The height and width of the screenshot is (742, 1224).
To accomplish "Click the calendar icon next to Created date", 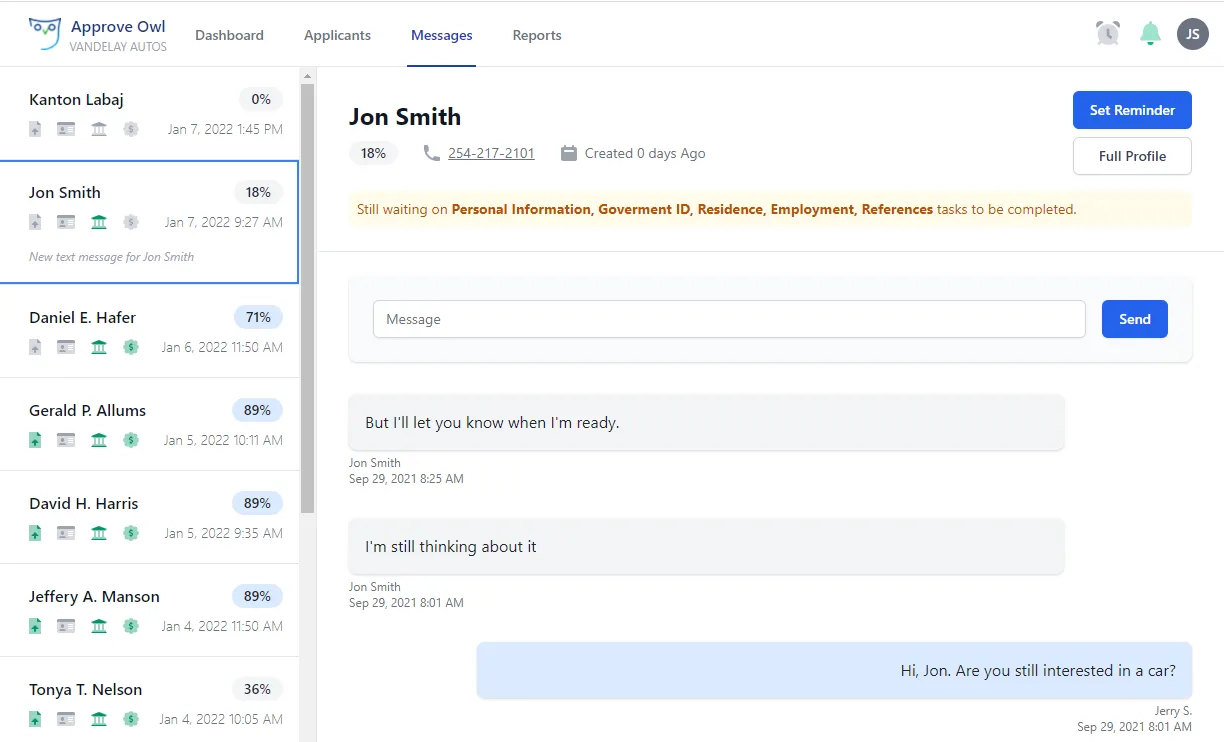I will (x=569, y=153).
